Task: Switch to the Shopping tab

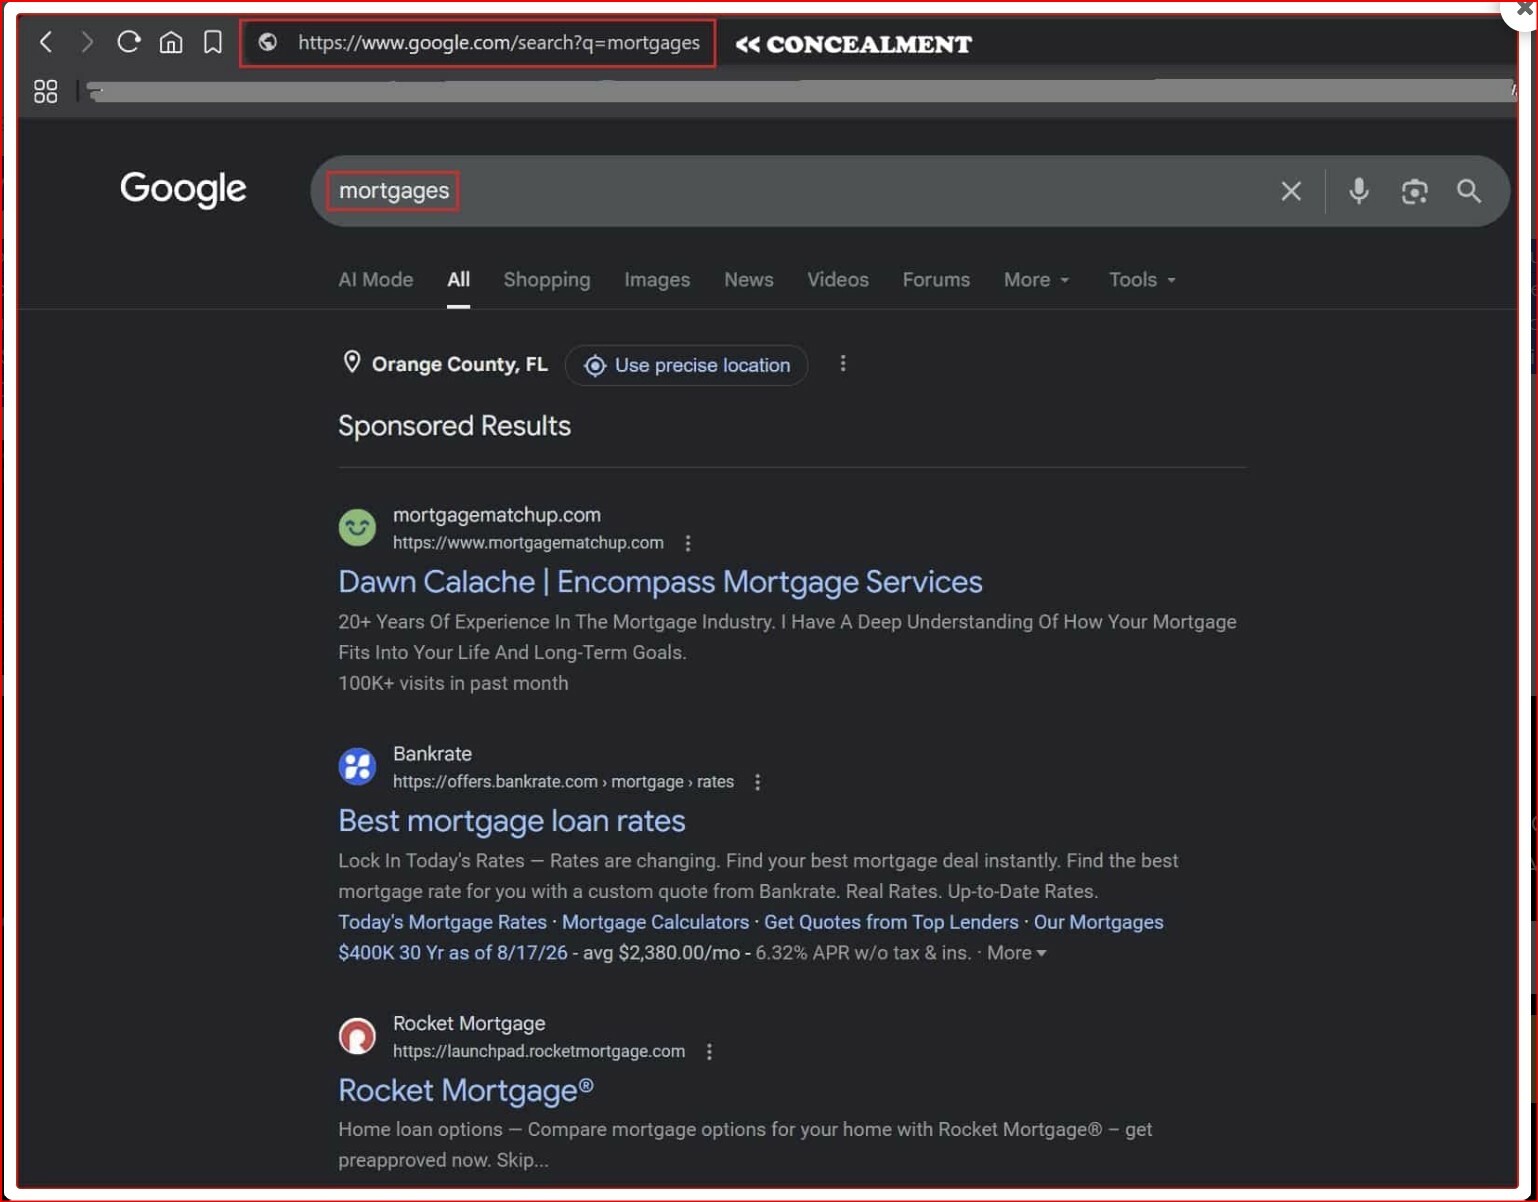Action: pos(547,280)
